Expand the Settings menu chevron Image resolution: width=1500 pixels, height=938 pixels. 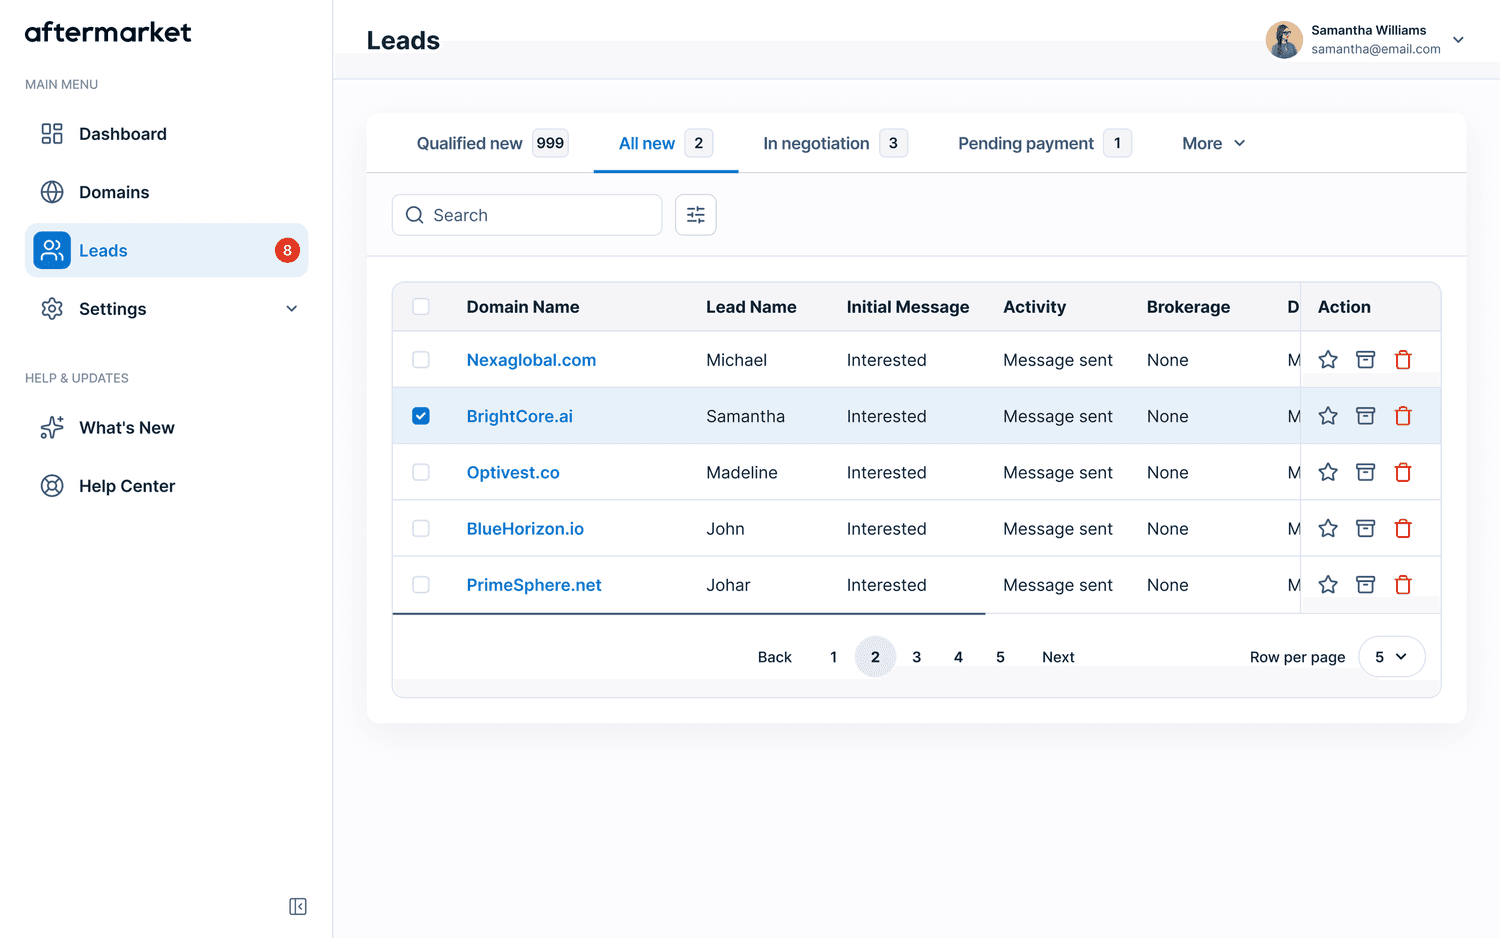click(x=292, y=309)
